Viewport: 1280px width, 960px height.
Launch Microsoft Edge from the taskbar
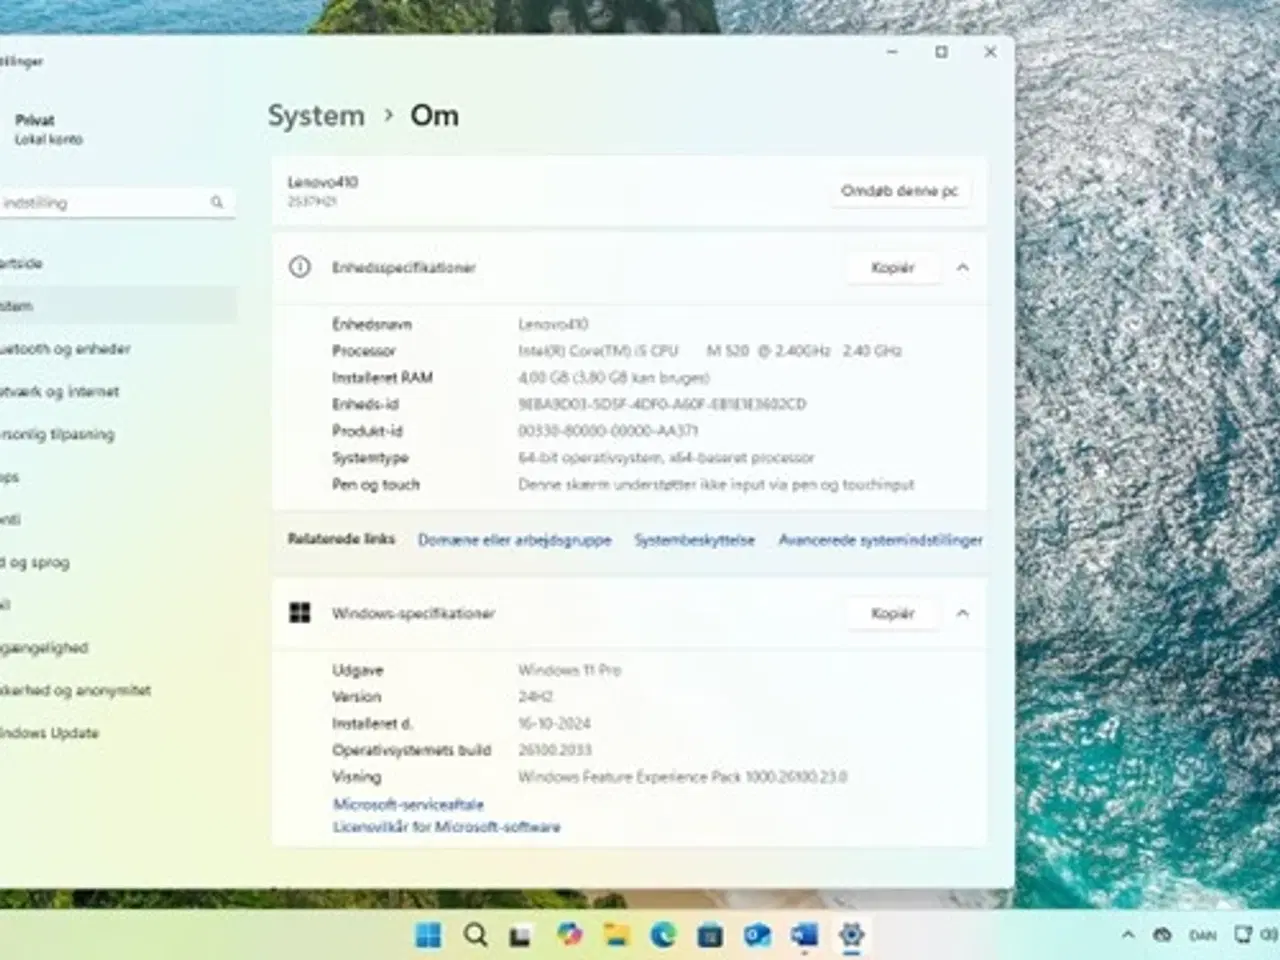(663, 935)
